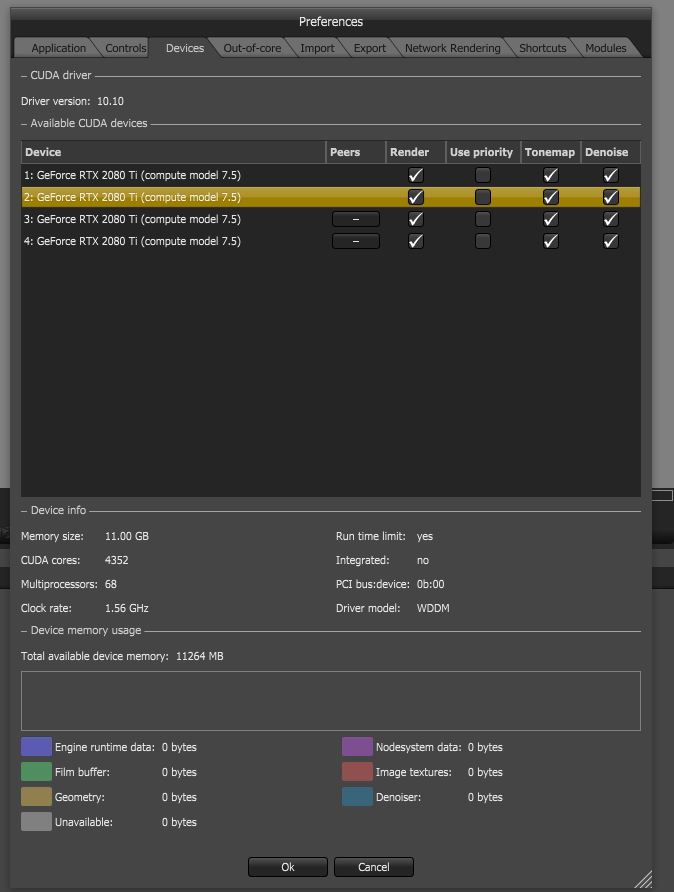Open the Export tab

(x=369, y=48)
